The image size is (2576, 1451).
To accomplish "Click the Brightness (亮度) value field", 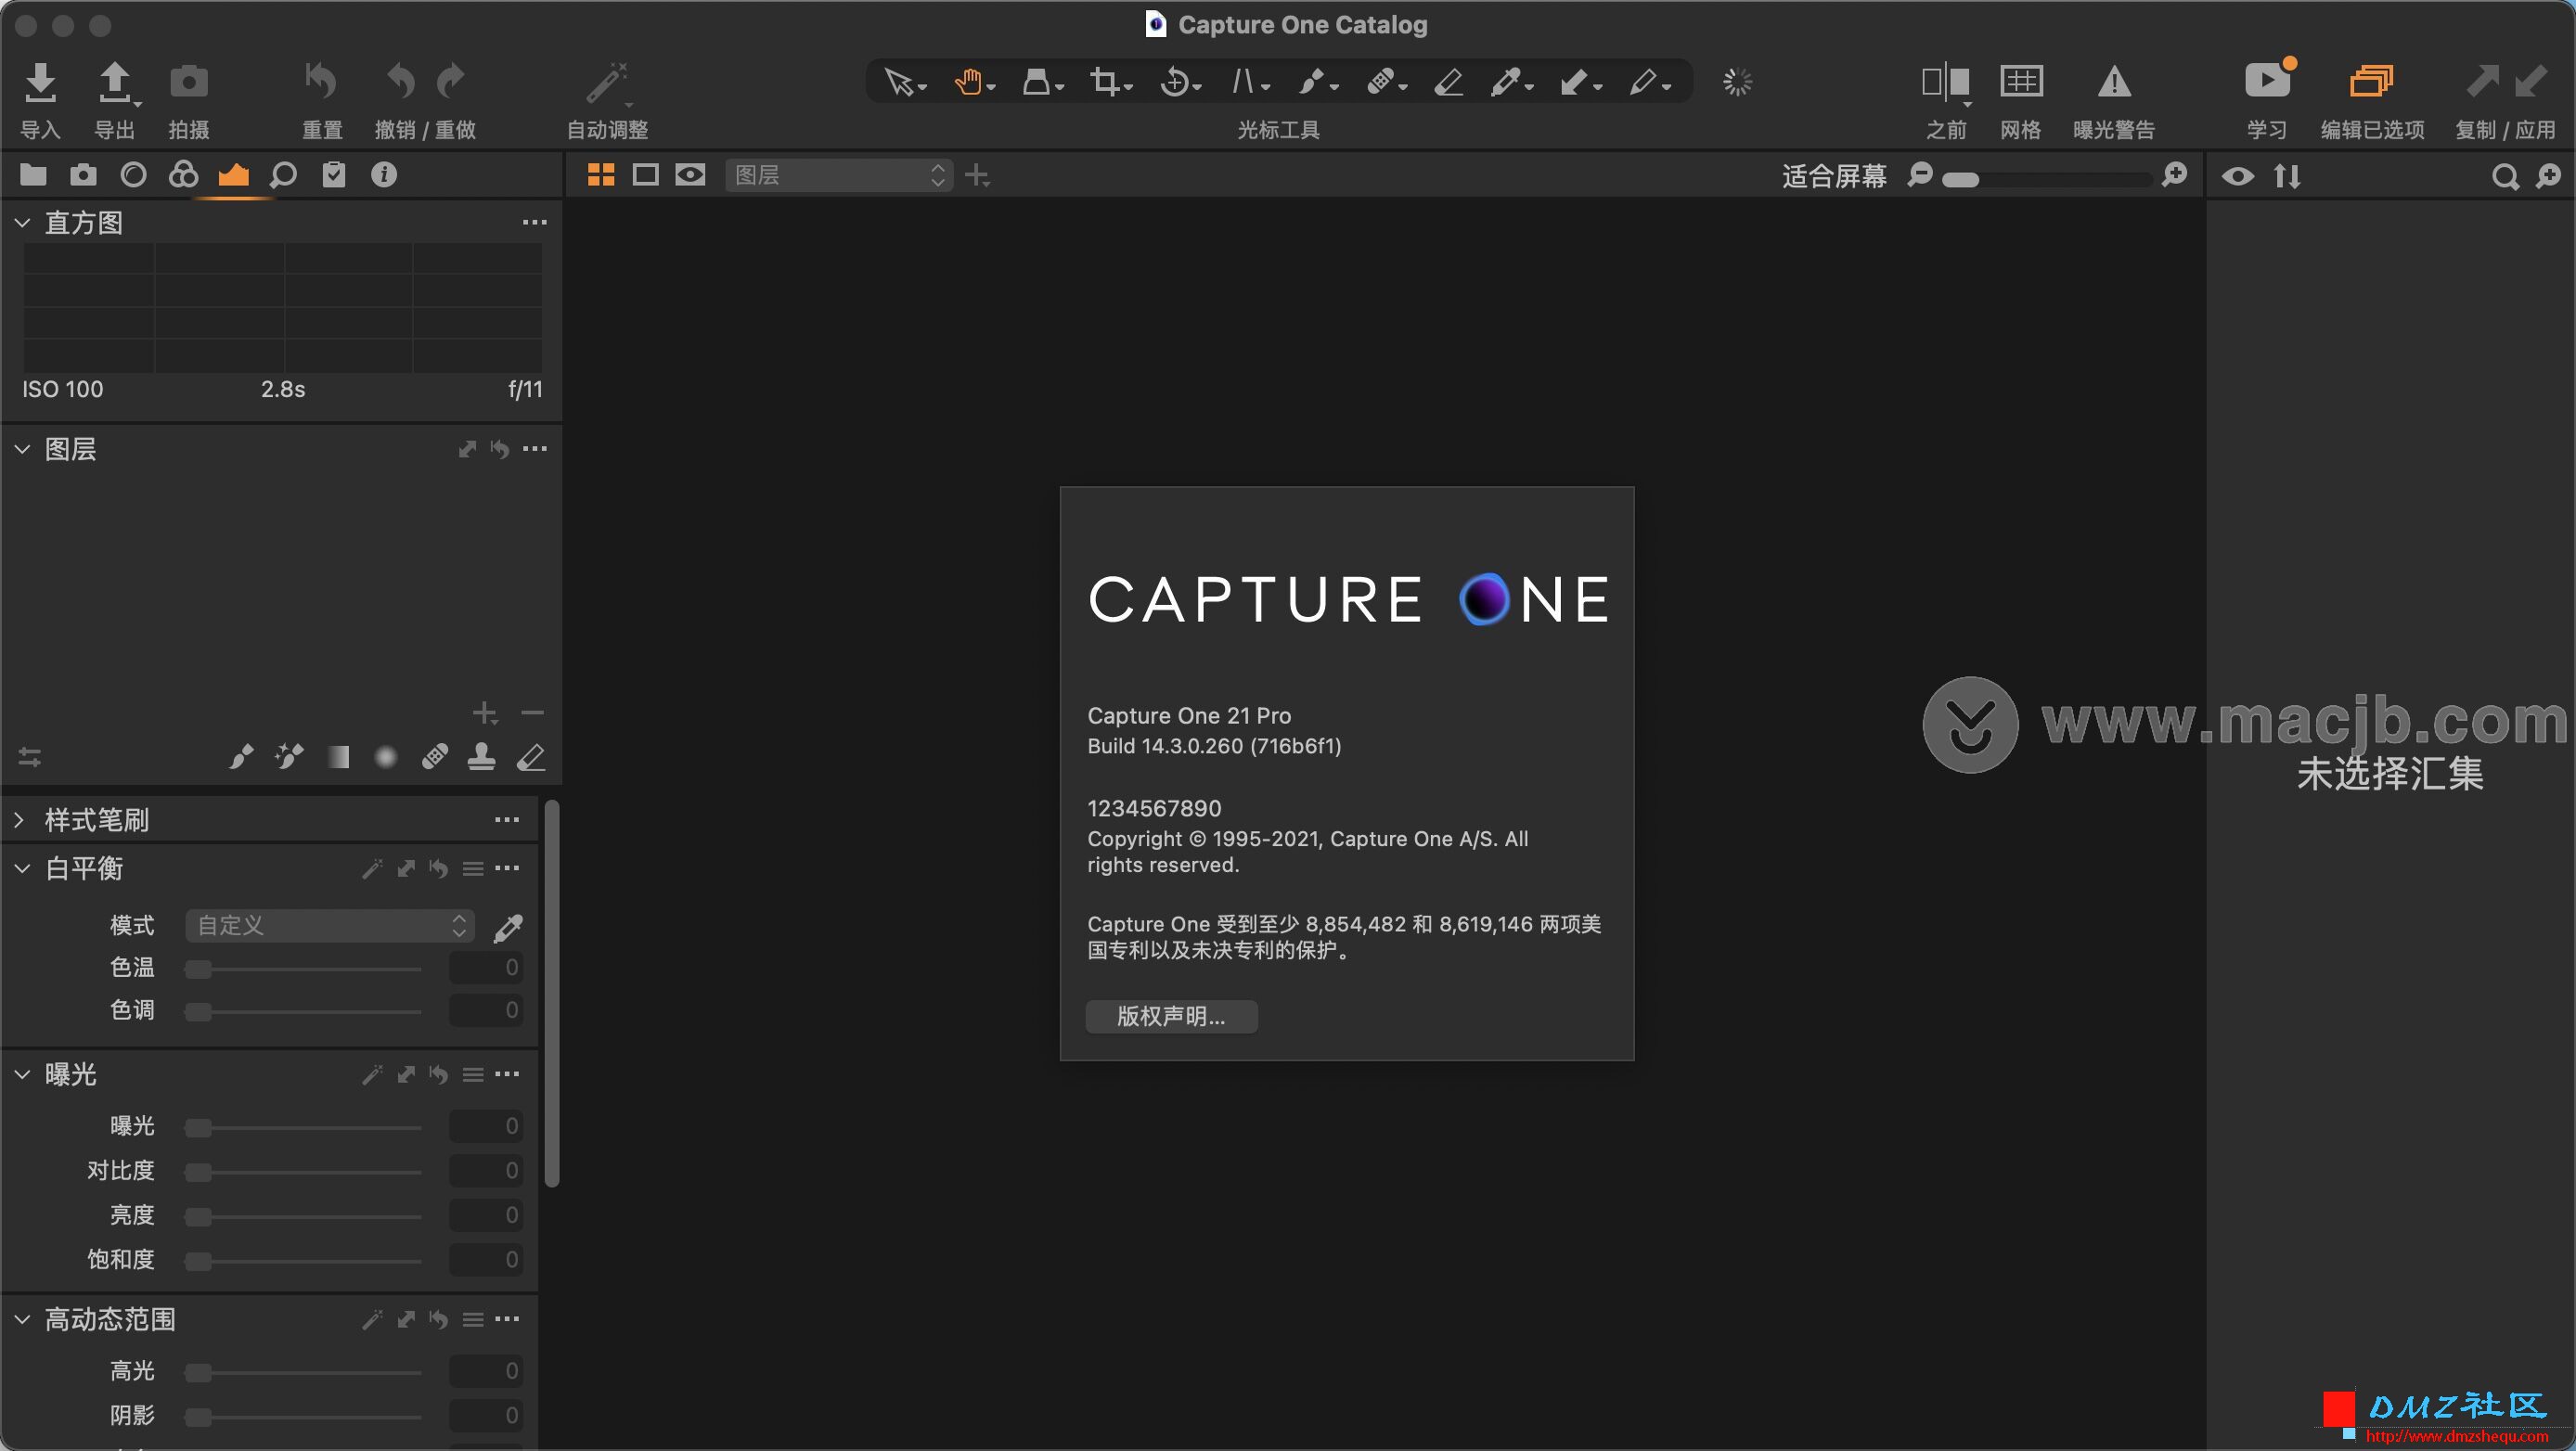I will click(x=486, y=1215).
